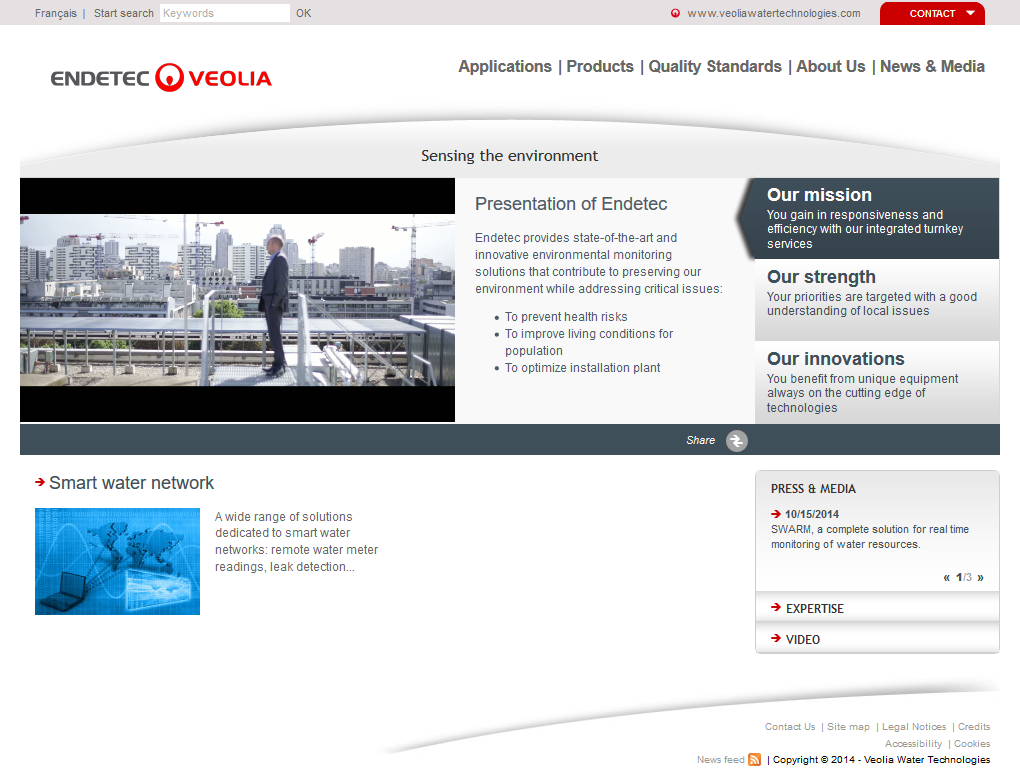Image resolution: width=1020 pixels, height=781 pixels.
Task: Click the red arrow next to VIDEO
Action: pos(775,639)
